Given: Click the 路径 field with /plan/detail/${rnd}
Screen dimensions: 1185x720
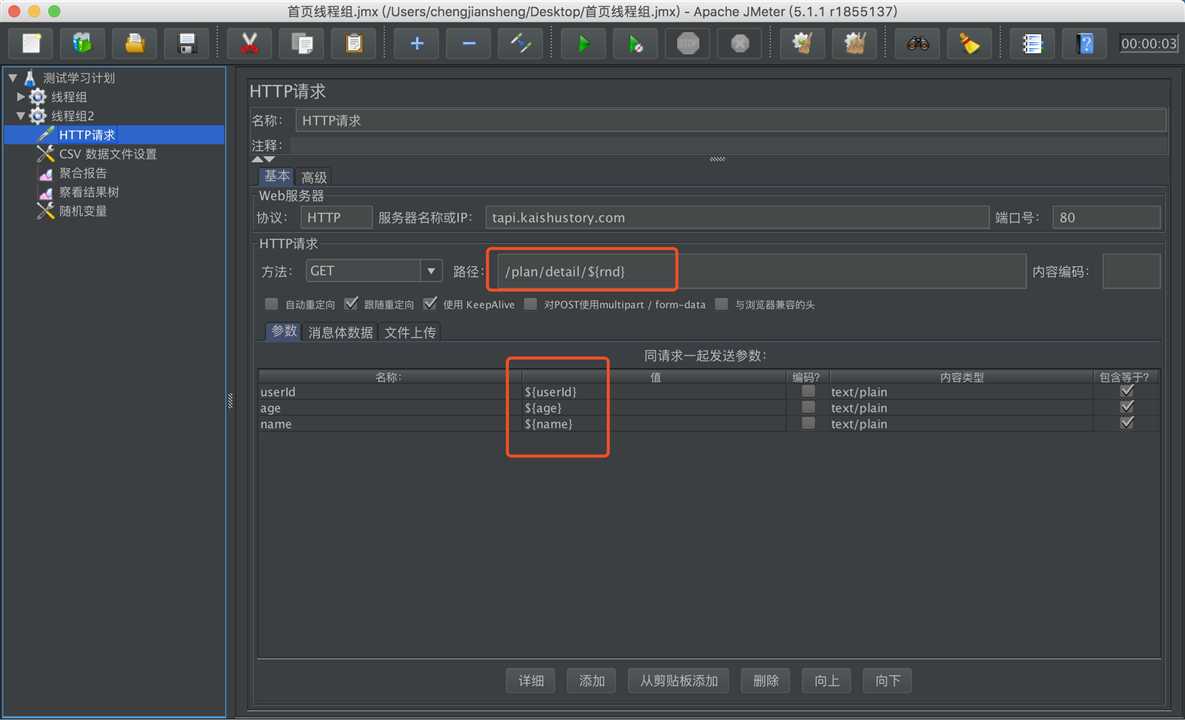Looking at the screenshot, I should point(761,271).
